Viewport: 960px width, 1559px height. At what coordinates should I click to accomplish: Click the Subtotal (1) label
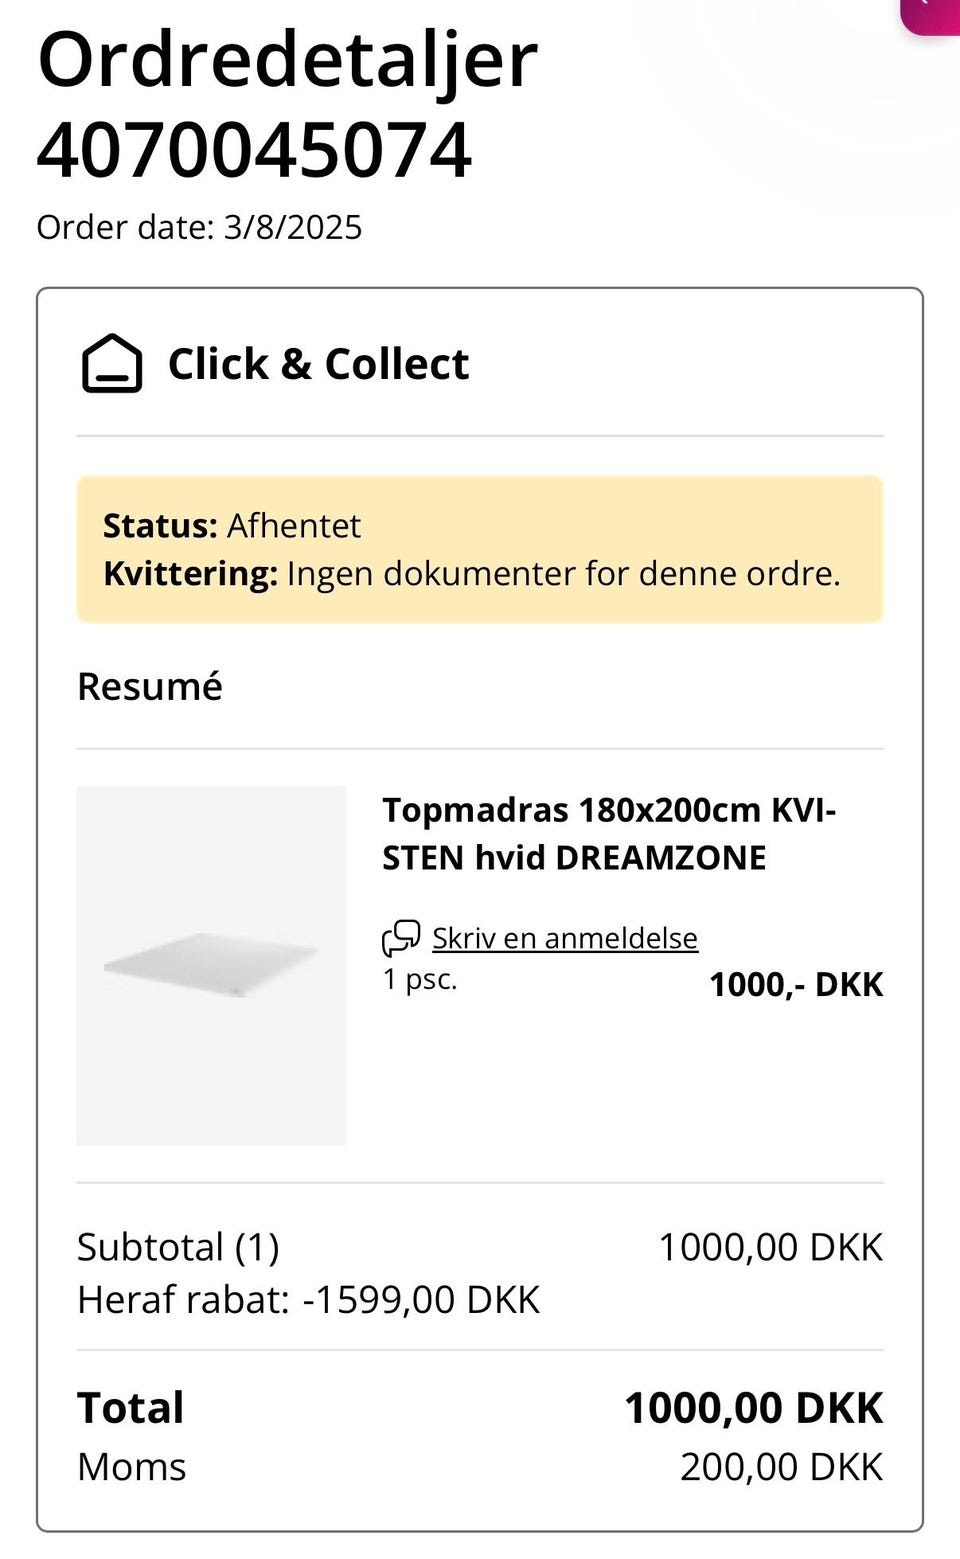(178, 1247)
